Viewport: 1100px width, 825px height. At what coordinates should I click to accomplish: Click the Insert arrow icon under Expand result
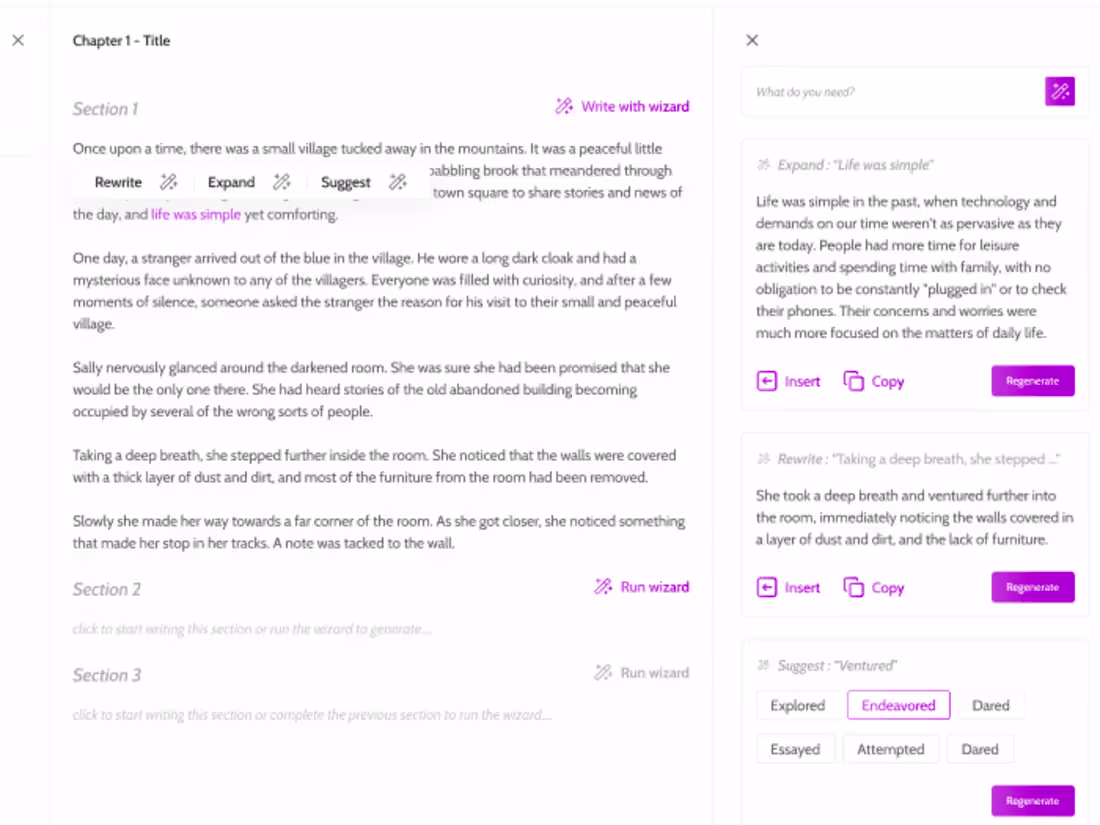point(767,381)
